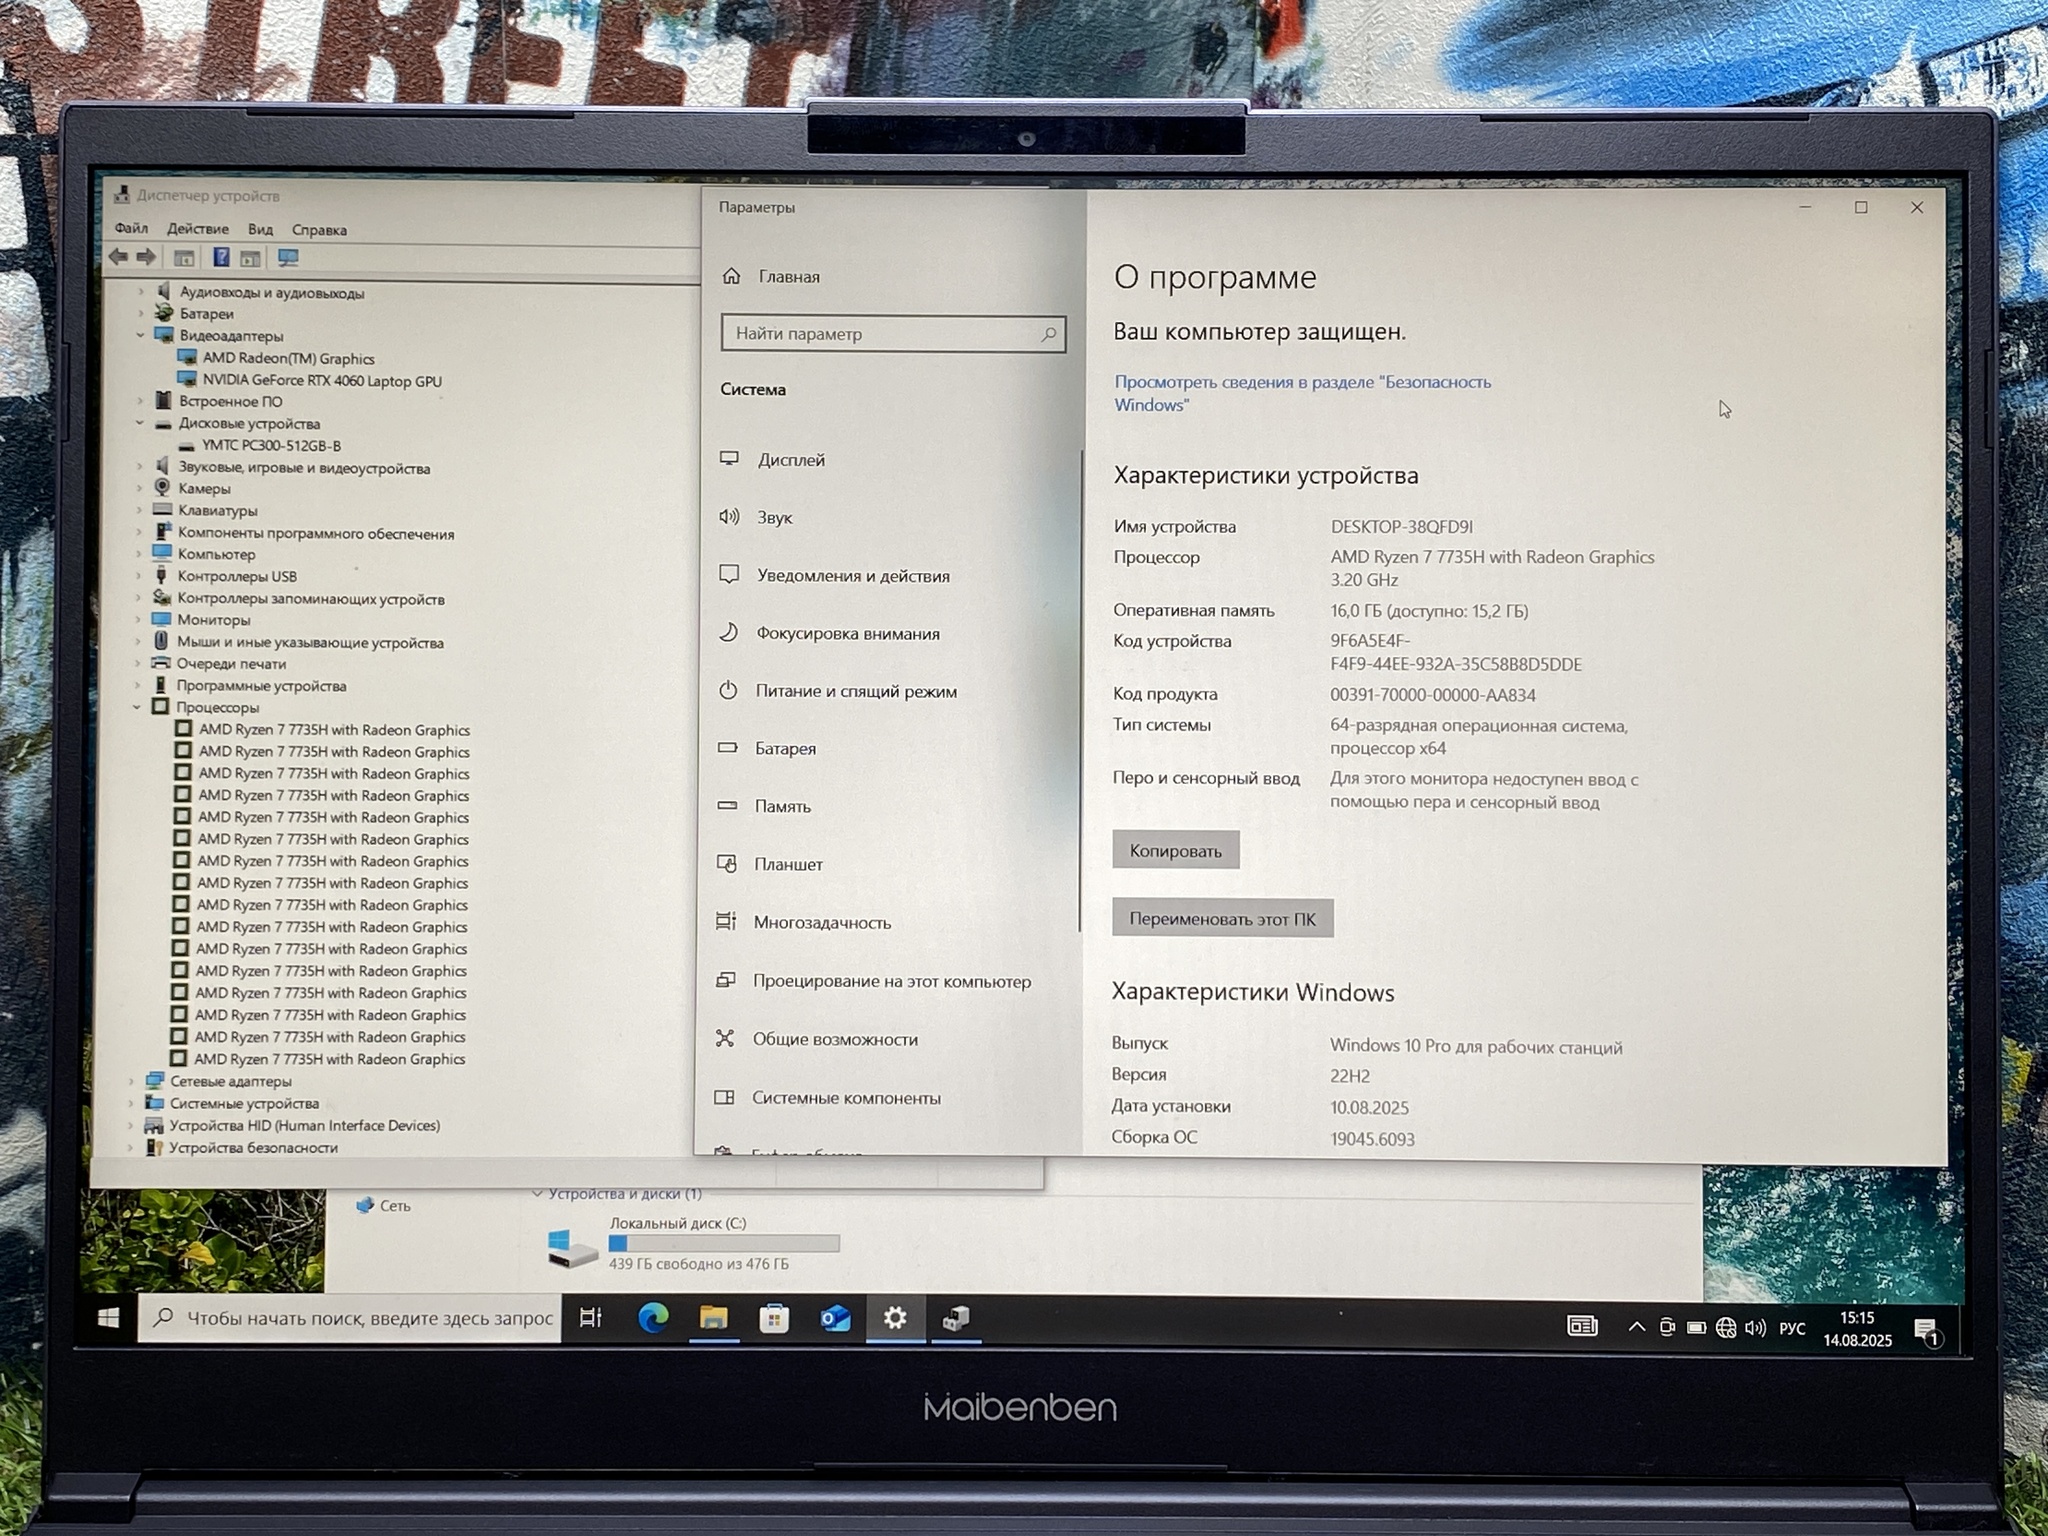Click the Копировать button
The width and height of the screenshot is (2048, 1536).
pyautogui.click(x=1175, y=851)
